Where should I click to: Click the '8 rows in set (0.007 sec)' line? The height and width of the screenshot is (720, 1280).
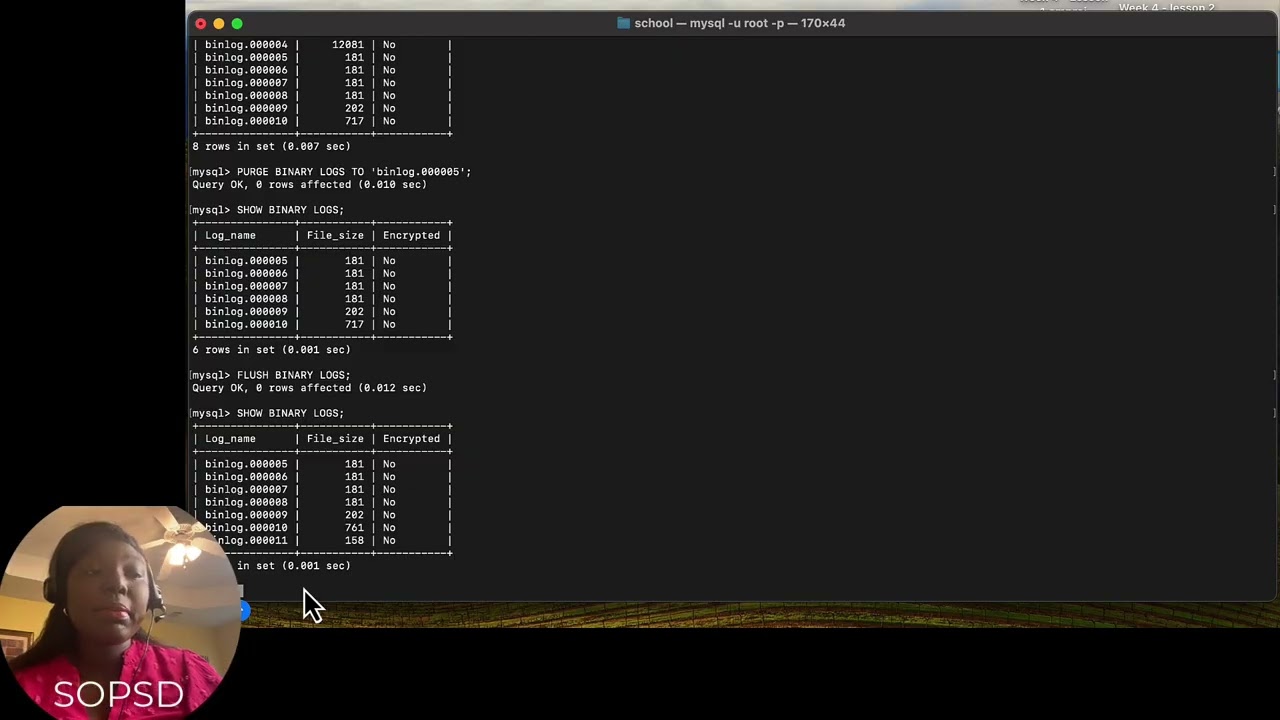click(x=271, y=147)
